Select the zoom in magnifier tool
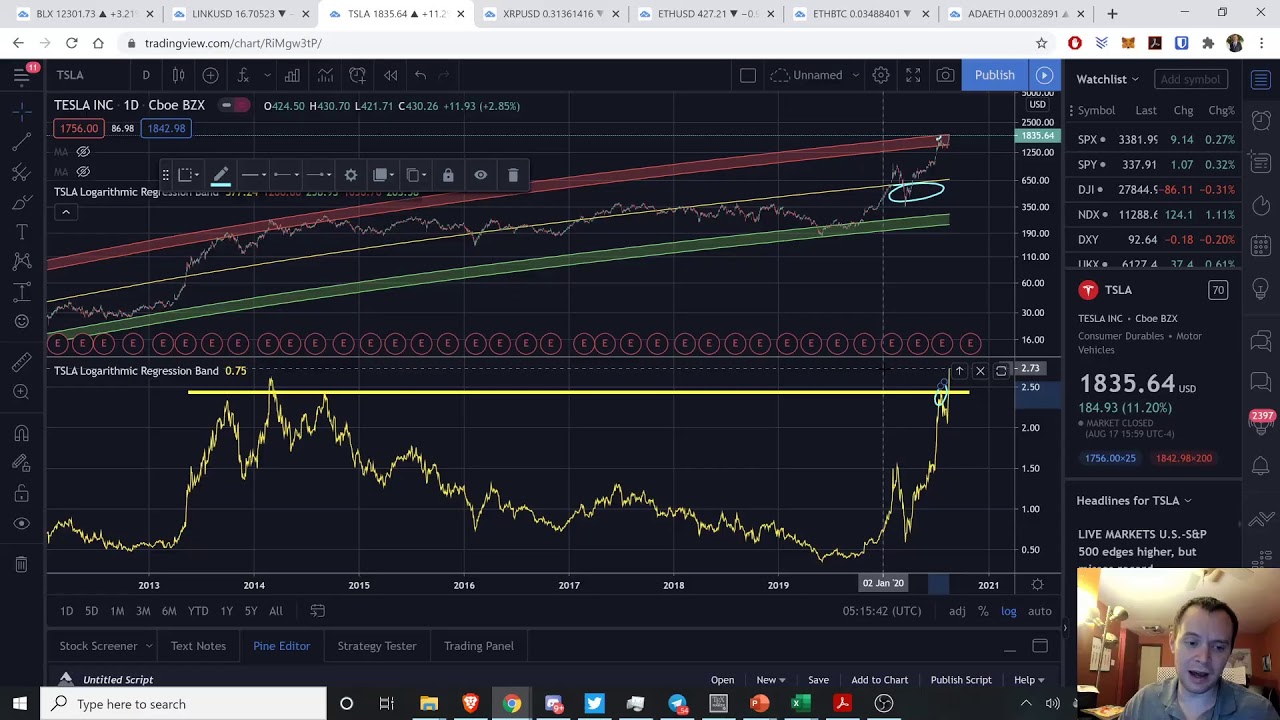The image size is (1280, 720). (x=21, y=391)
